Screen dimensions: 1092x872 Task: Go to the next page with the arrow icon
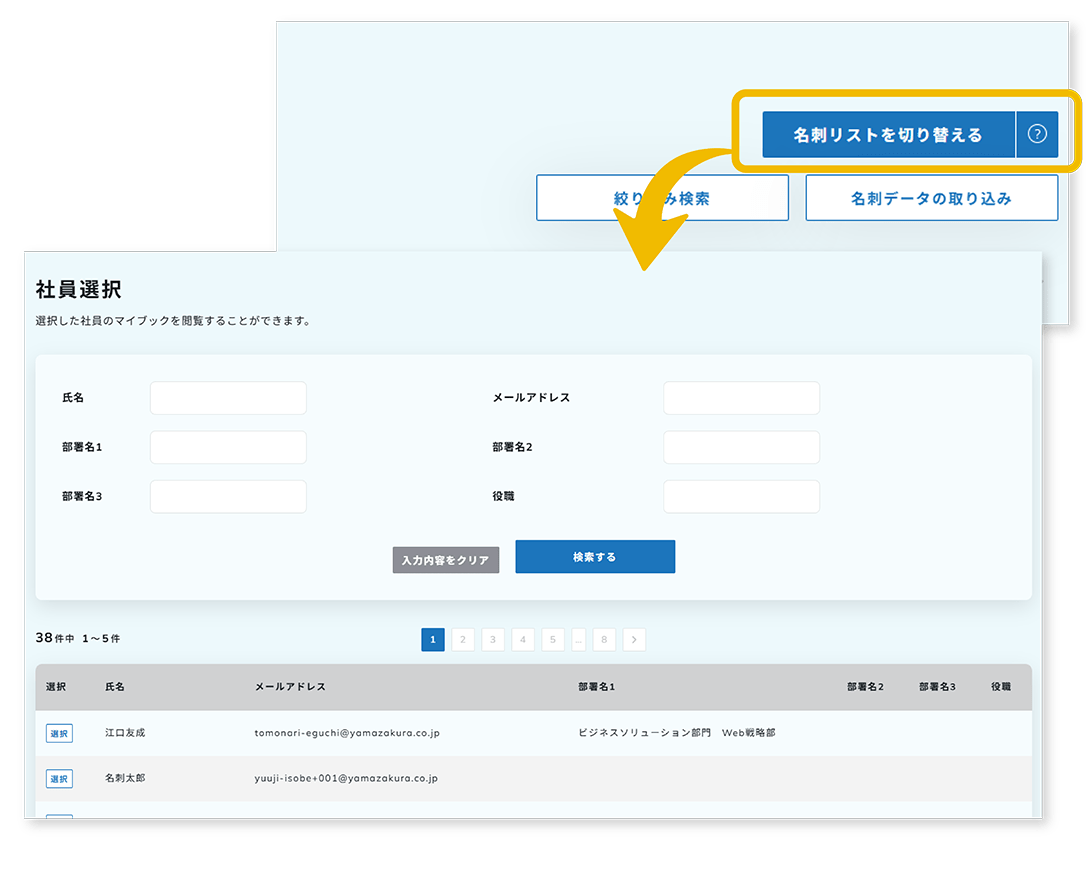click(x=634, y=639)
